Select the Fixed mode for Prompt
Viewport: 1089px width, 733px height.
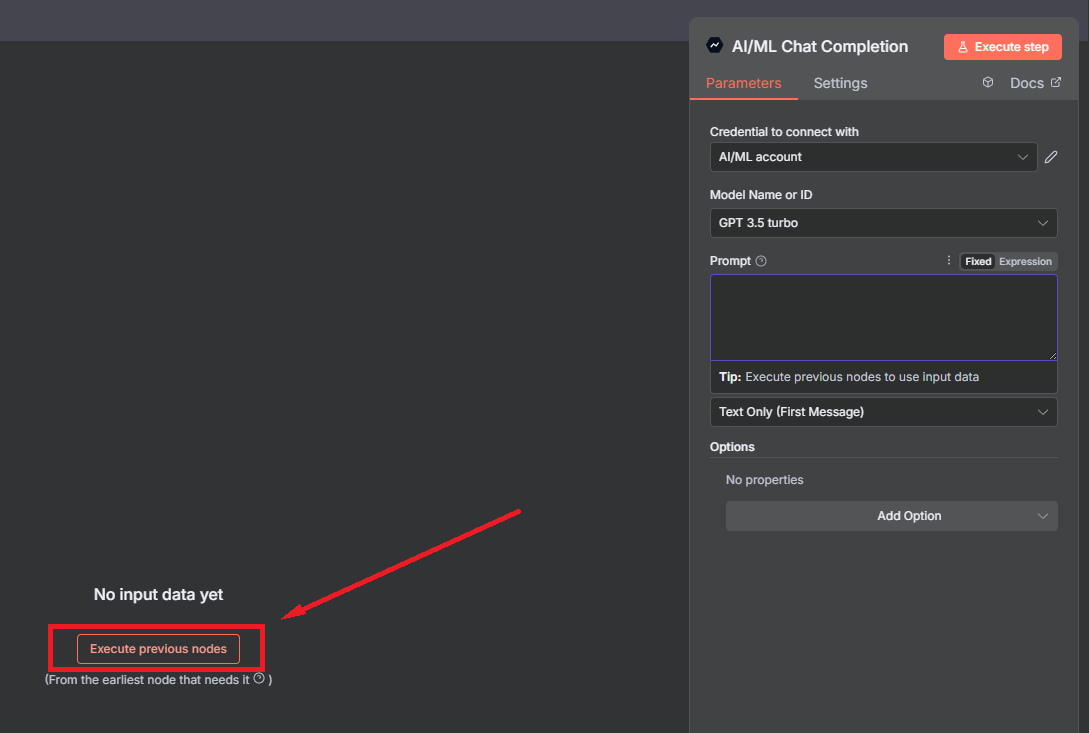click(x=978, y=262)
